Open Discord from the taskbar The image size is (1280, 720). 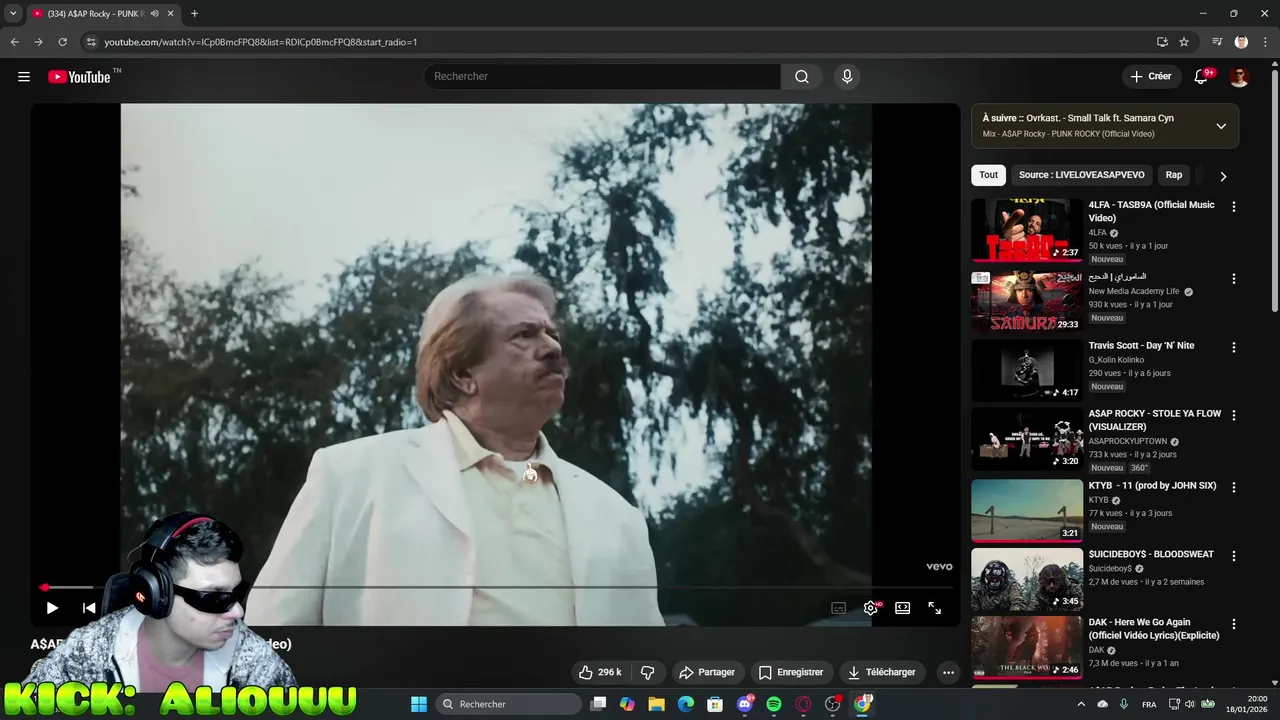coord(744,704)
